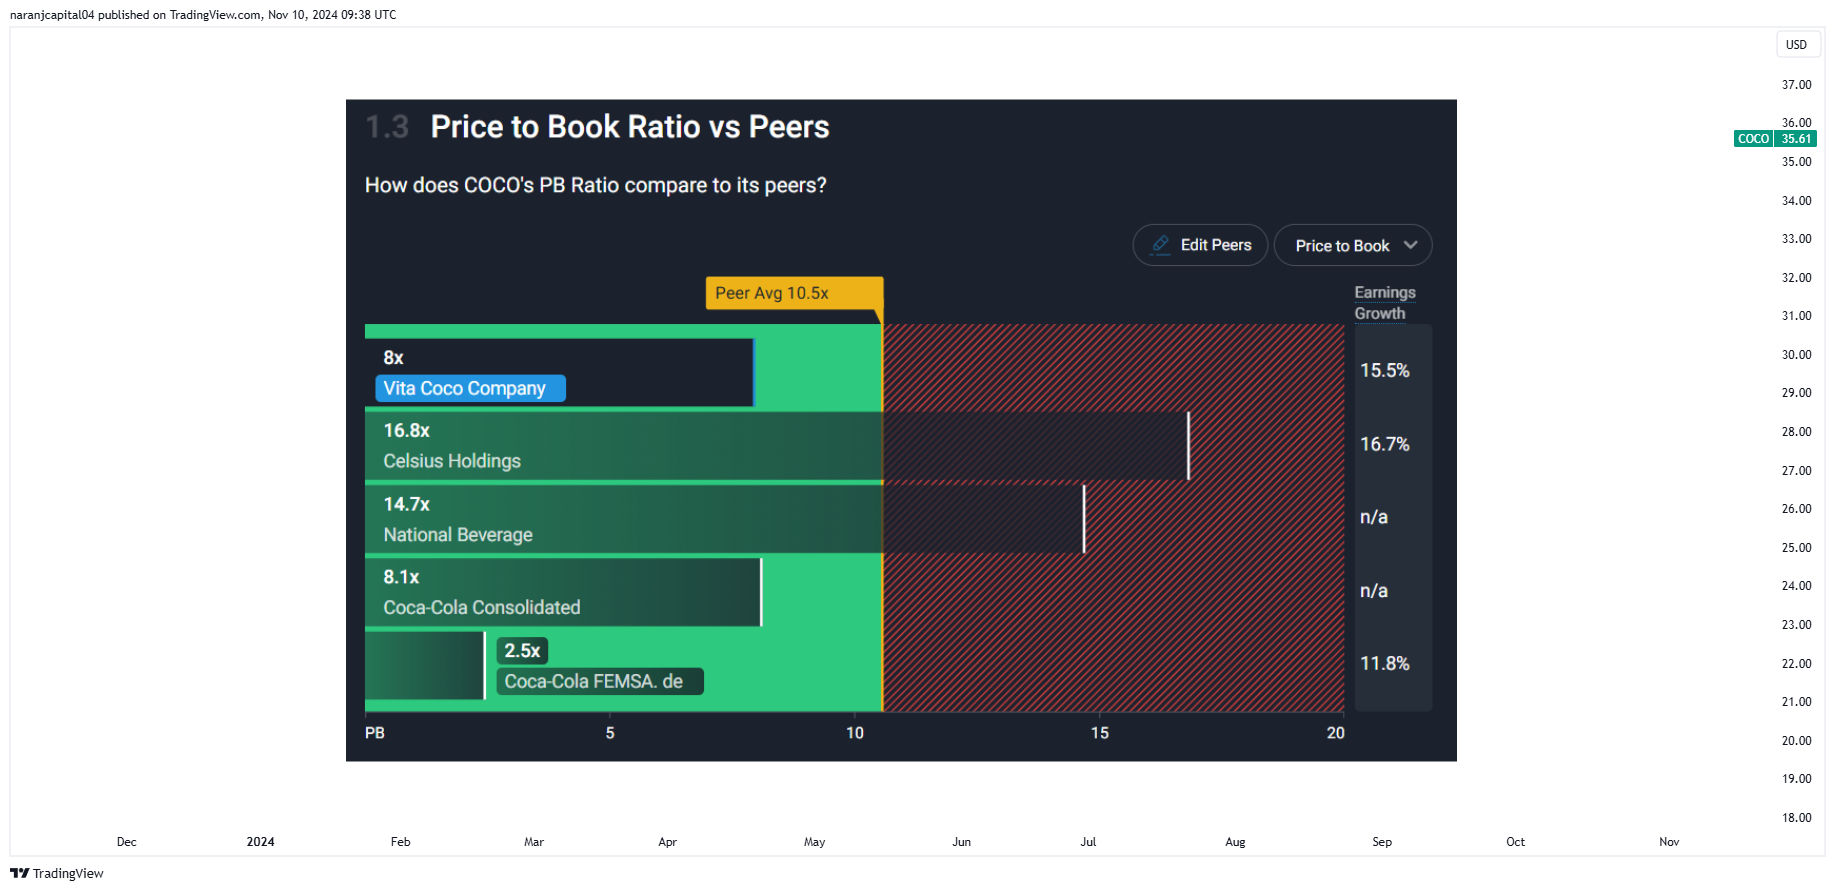Click the USD currency button
Screen dimensions: 1835x891
coord(1796,45)
